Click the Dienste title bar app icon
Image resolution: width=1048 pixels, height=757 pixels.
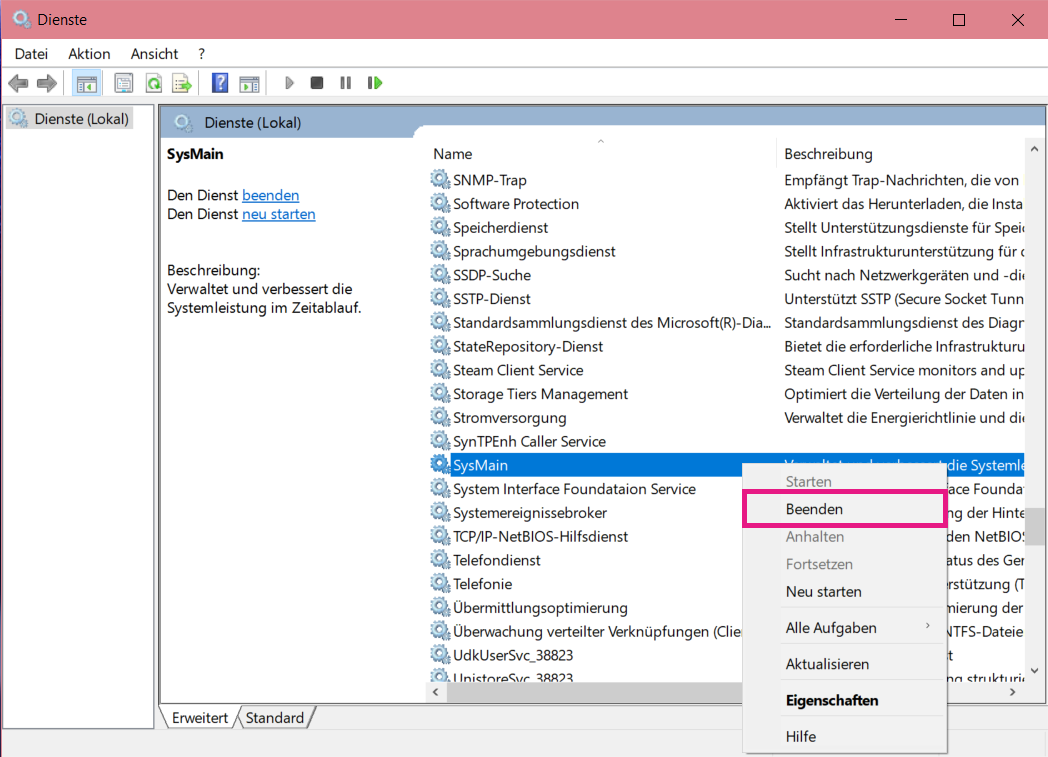[21, 19]
